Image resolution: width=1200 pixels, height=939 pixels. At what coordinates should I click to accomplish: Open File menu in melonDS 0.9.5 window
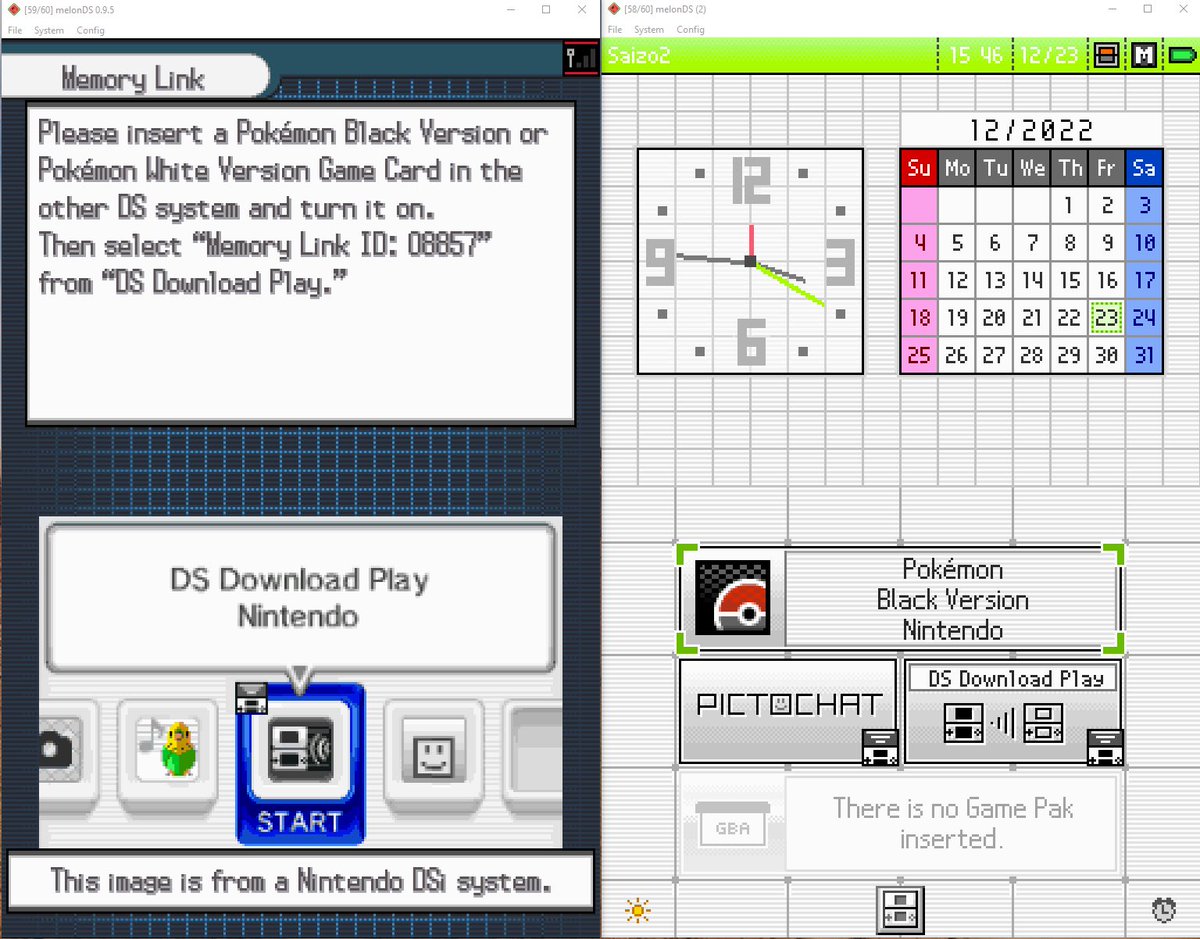[15, 30]
